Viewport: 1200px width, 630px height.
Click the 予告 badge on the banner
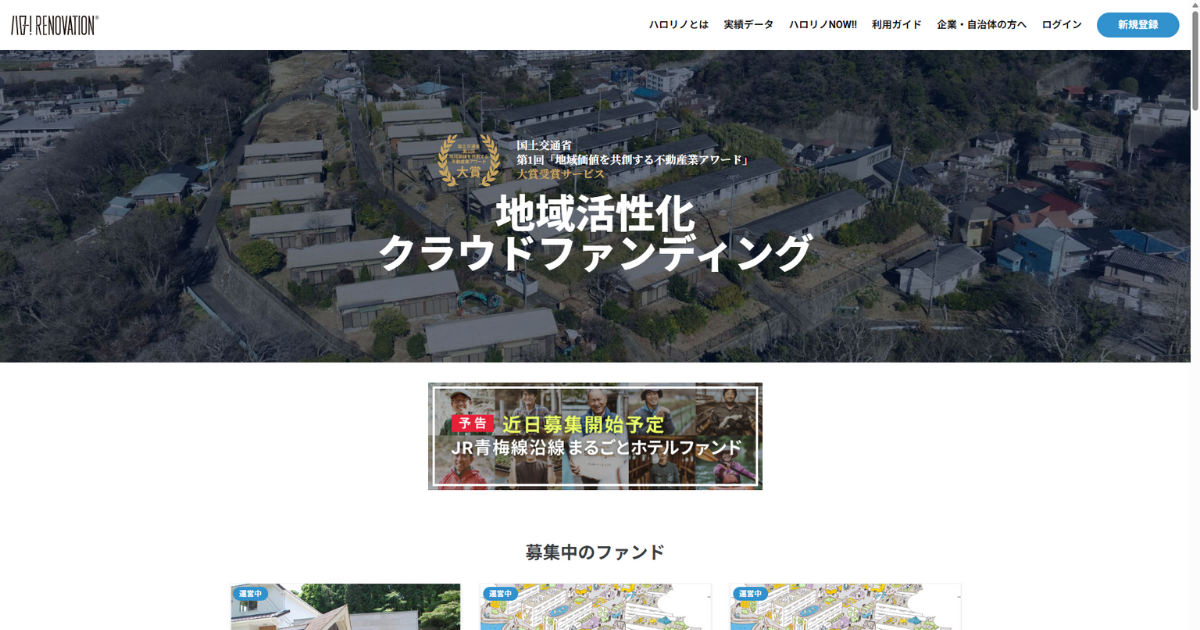[472, 424]
